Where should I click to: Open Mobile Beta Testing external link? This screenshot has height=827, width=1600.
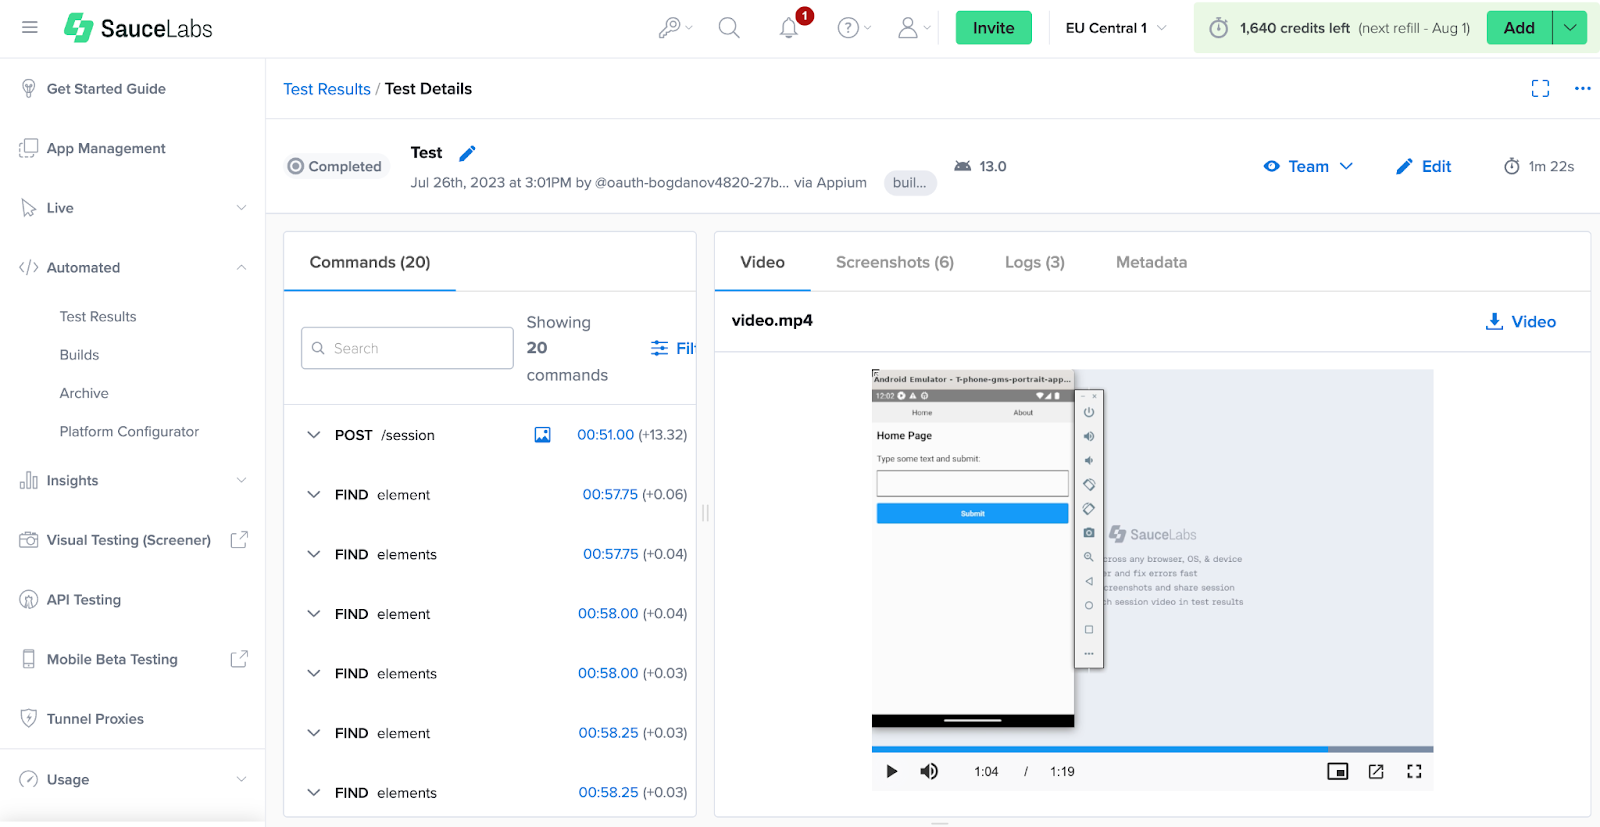(x=132, y=659)
